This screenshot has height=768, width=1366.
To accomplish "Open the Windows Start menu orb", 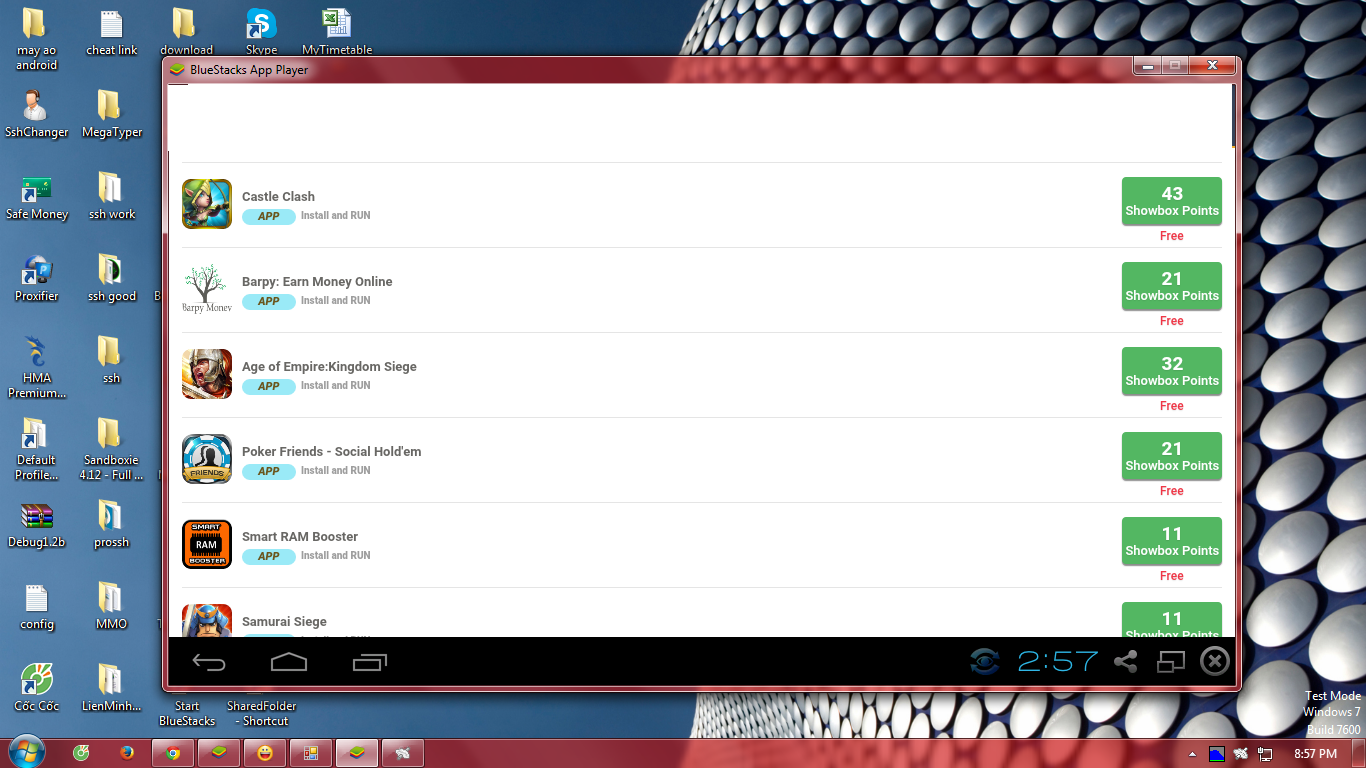I will (26, 752).
